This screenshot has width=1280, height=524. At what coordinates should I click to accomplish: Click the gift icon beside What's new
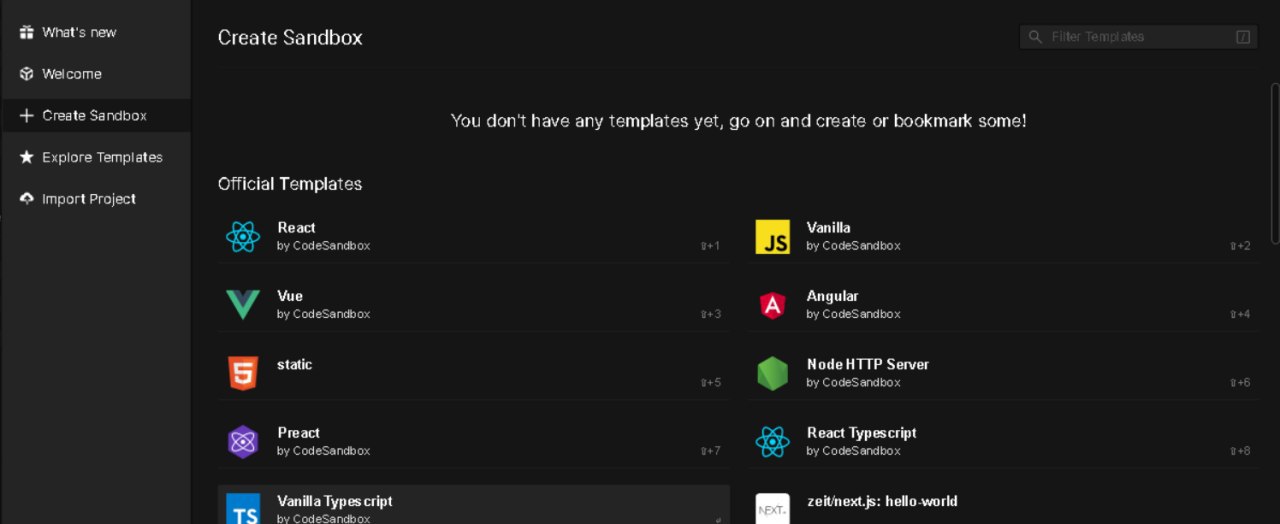27,32
